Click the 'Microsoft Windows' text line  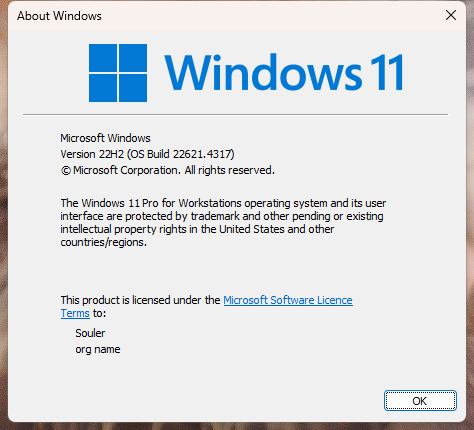105,138
